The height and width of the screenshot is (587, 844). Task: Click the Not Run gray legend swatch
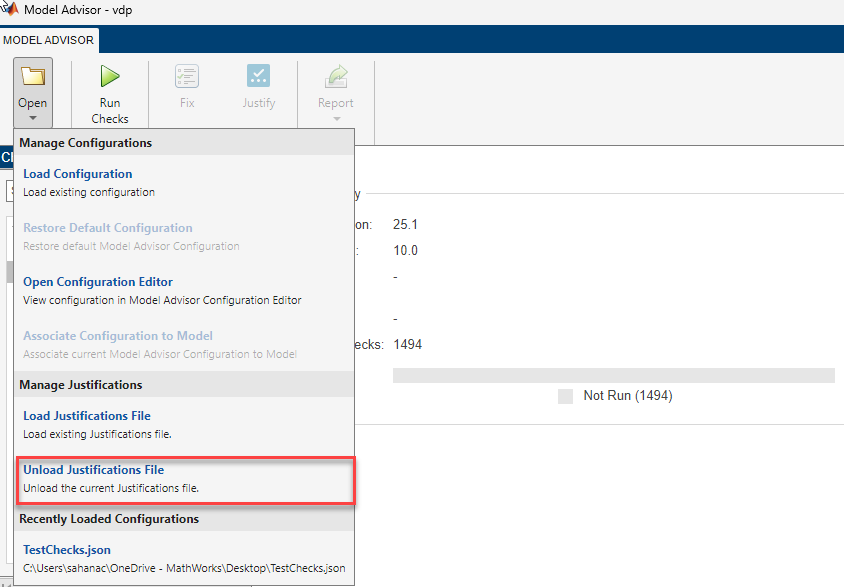565,396
